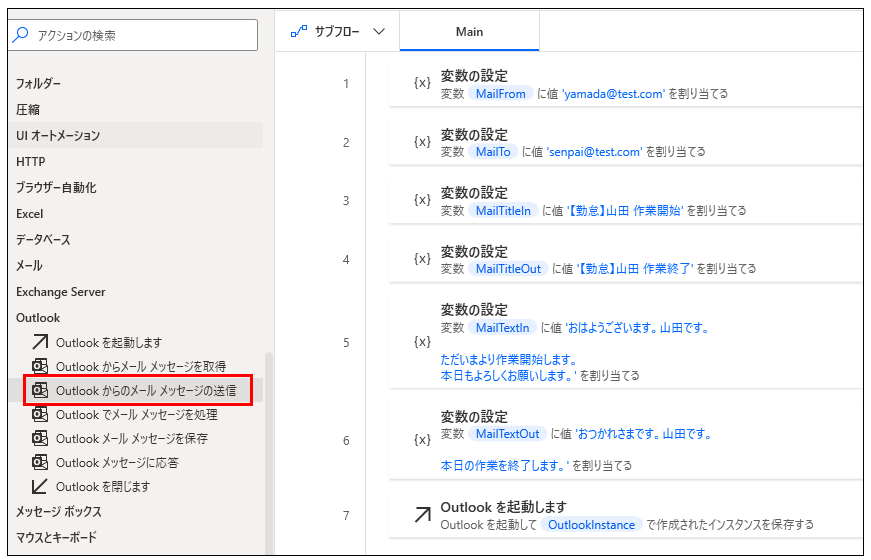
Task: Expand the データベース action group
Action: (43, 240)
